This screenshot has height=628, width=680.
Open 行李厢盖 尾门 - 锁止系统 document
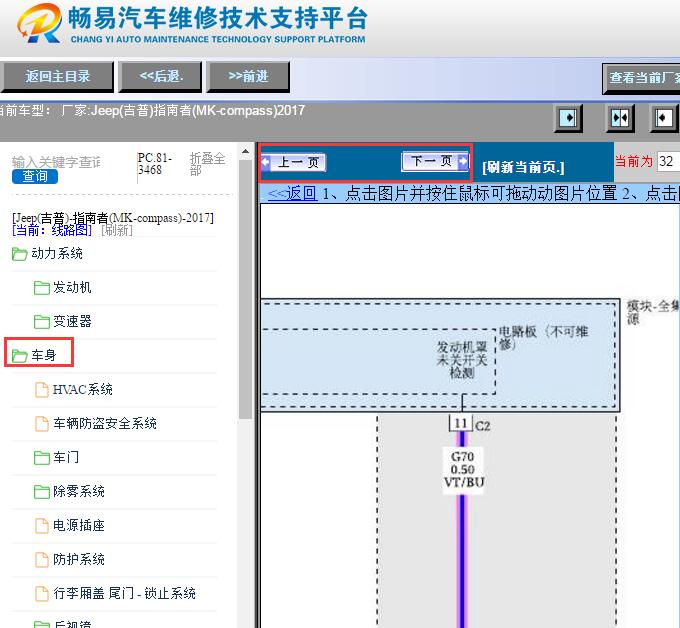(x=124, y=593)
